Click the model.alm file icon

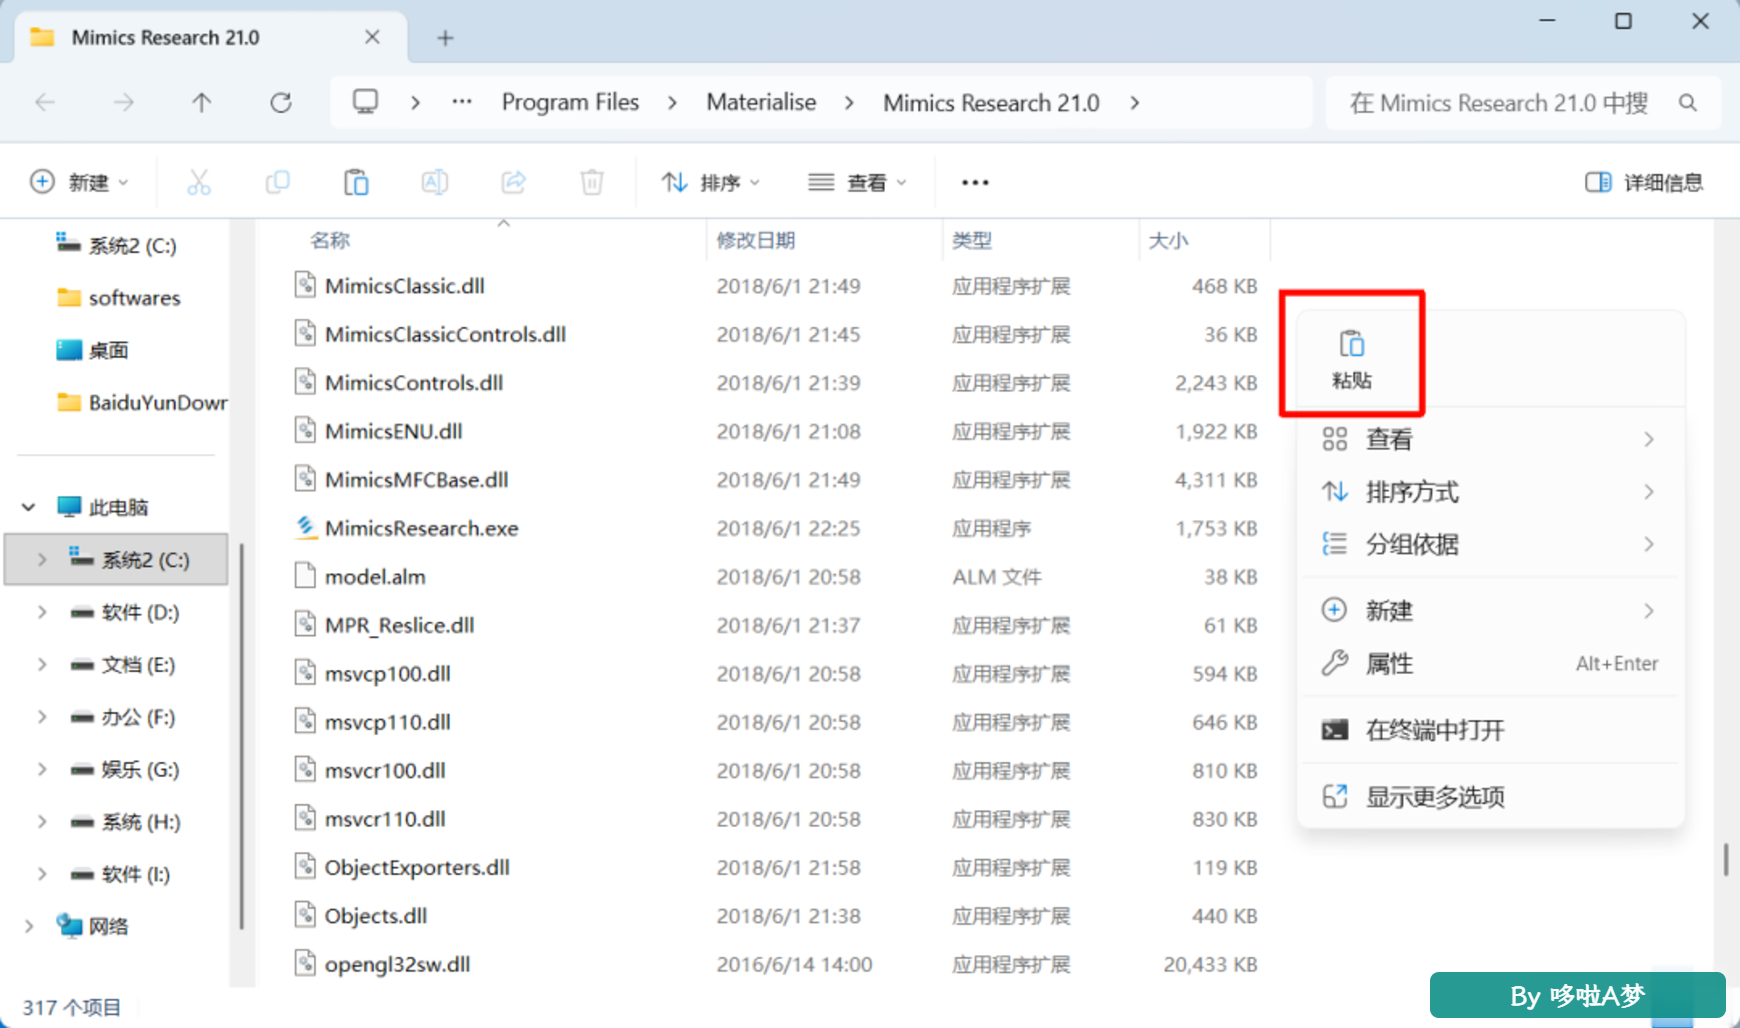306,576
